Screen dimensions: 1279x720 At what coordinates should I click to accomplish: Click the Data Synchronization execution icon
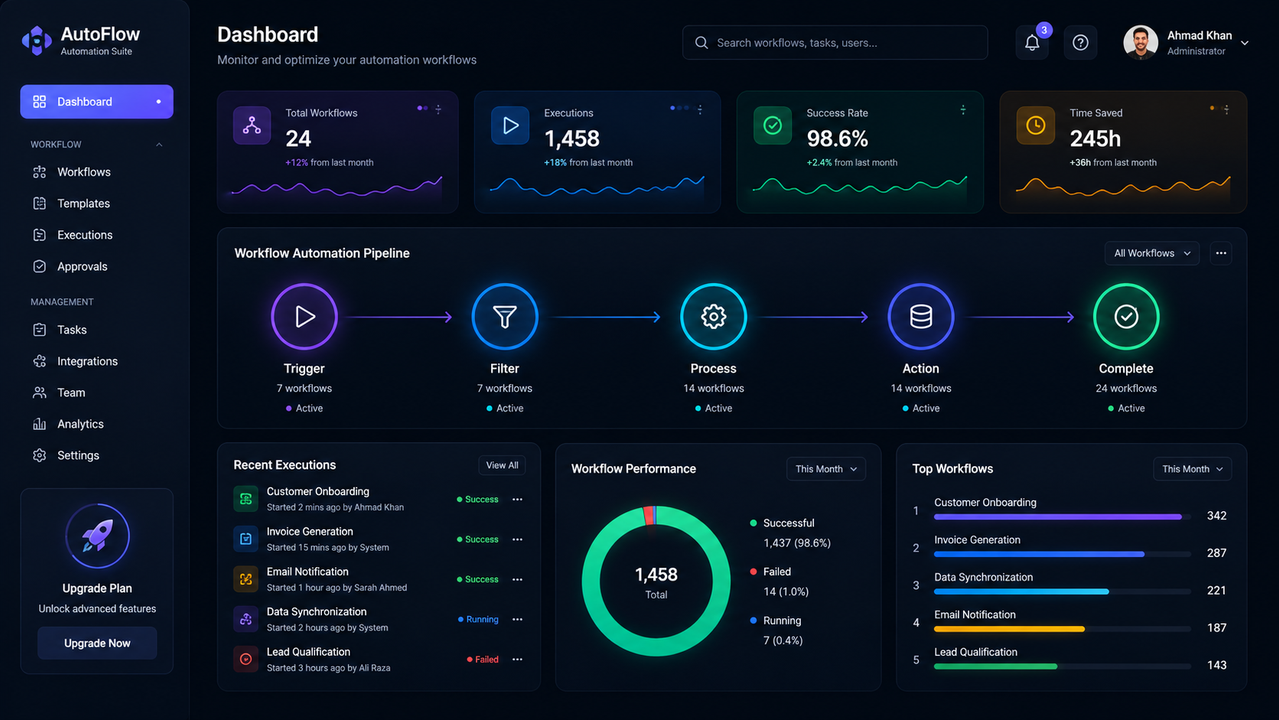pos(245,619)
